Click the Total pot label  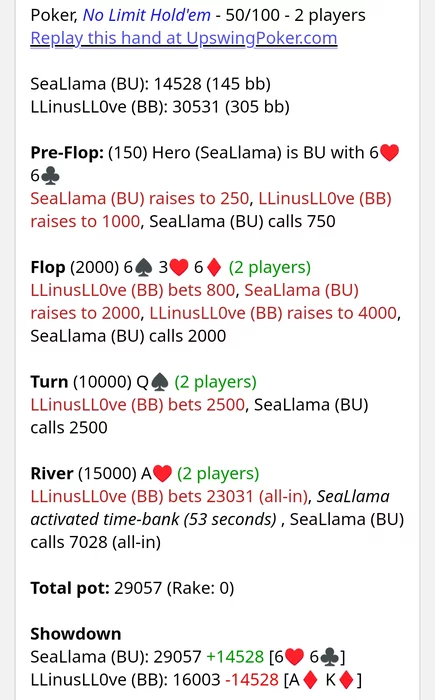click(70, 588)
